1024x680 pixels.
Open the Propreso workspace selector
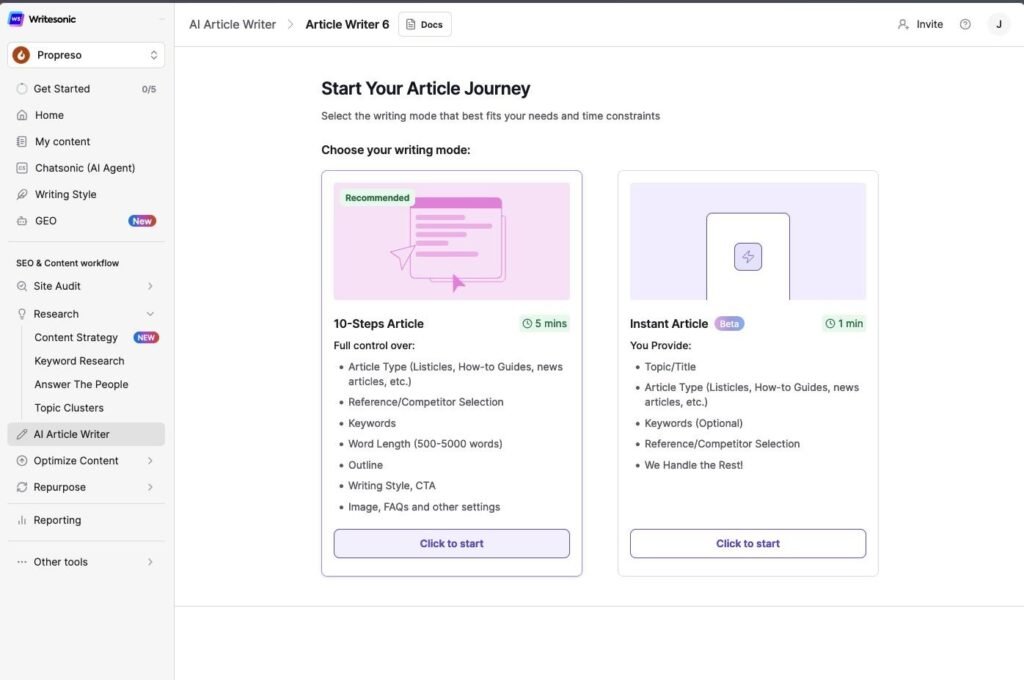tap(86, 55)
